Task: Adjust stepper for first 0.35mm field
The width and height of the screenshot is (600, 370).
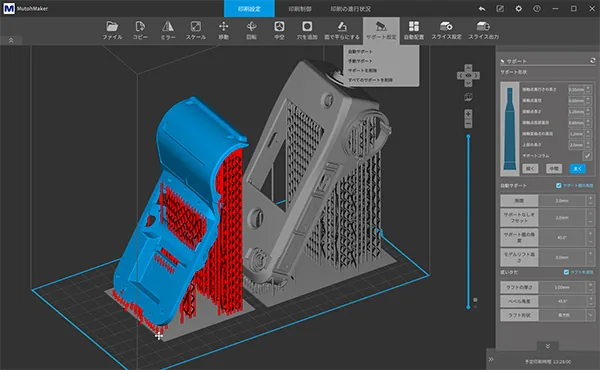Action: pyautogui.click(x=588, y=90)
